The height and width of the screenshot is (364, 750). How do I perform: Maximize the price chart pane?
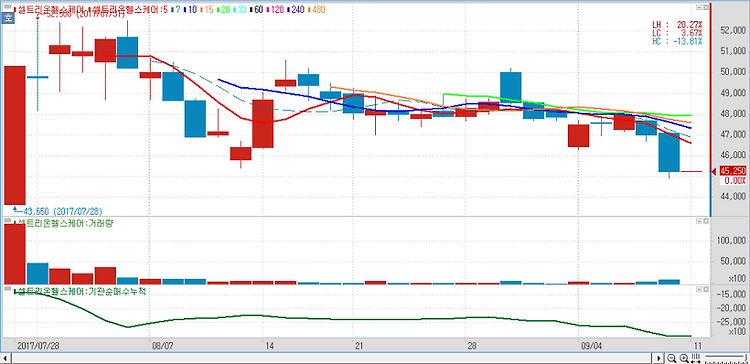point(705,8)
